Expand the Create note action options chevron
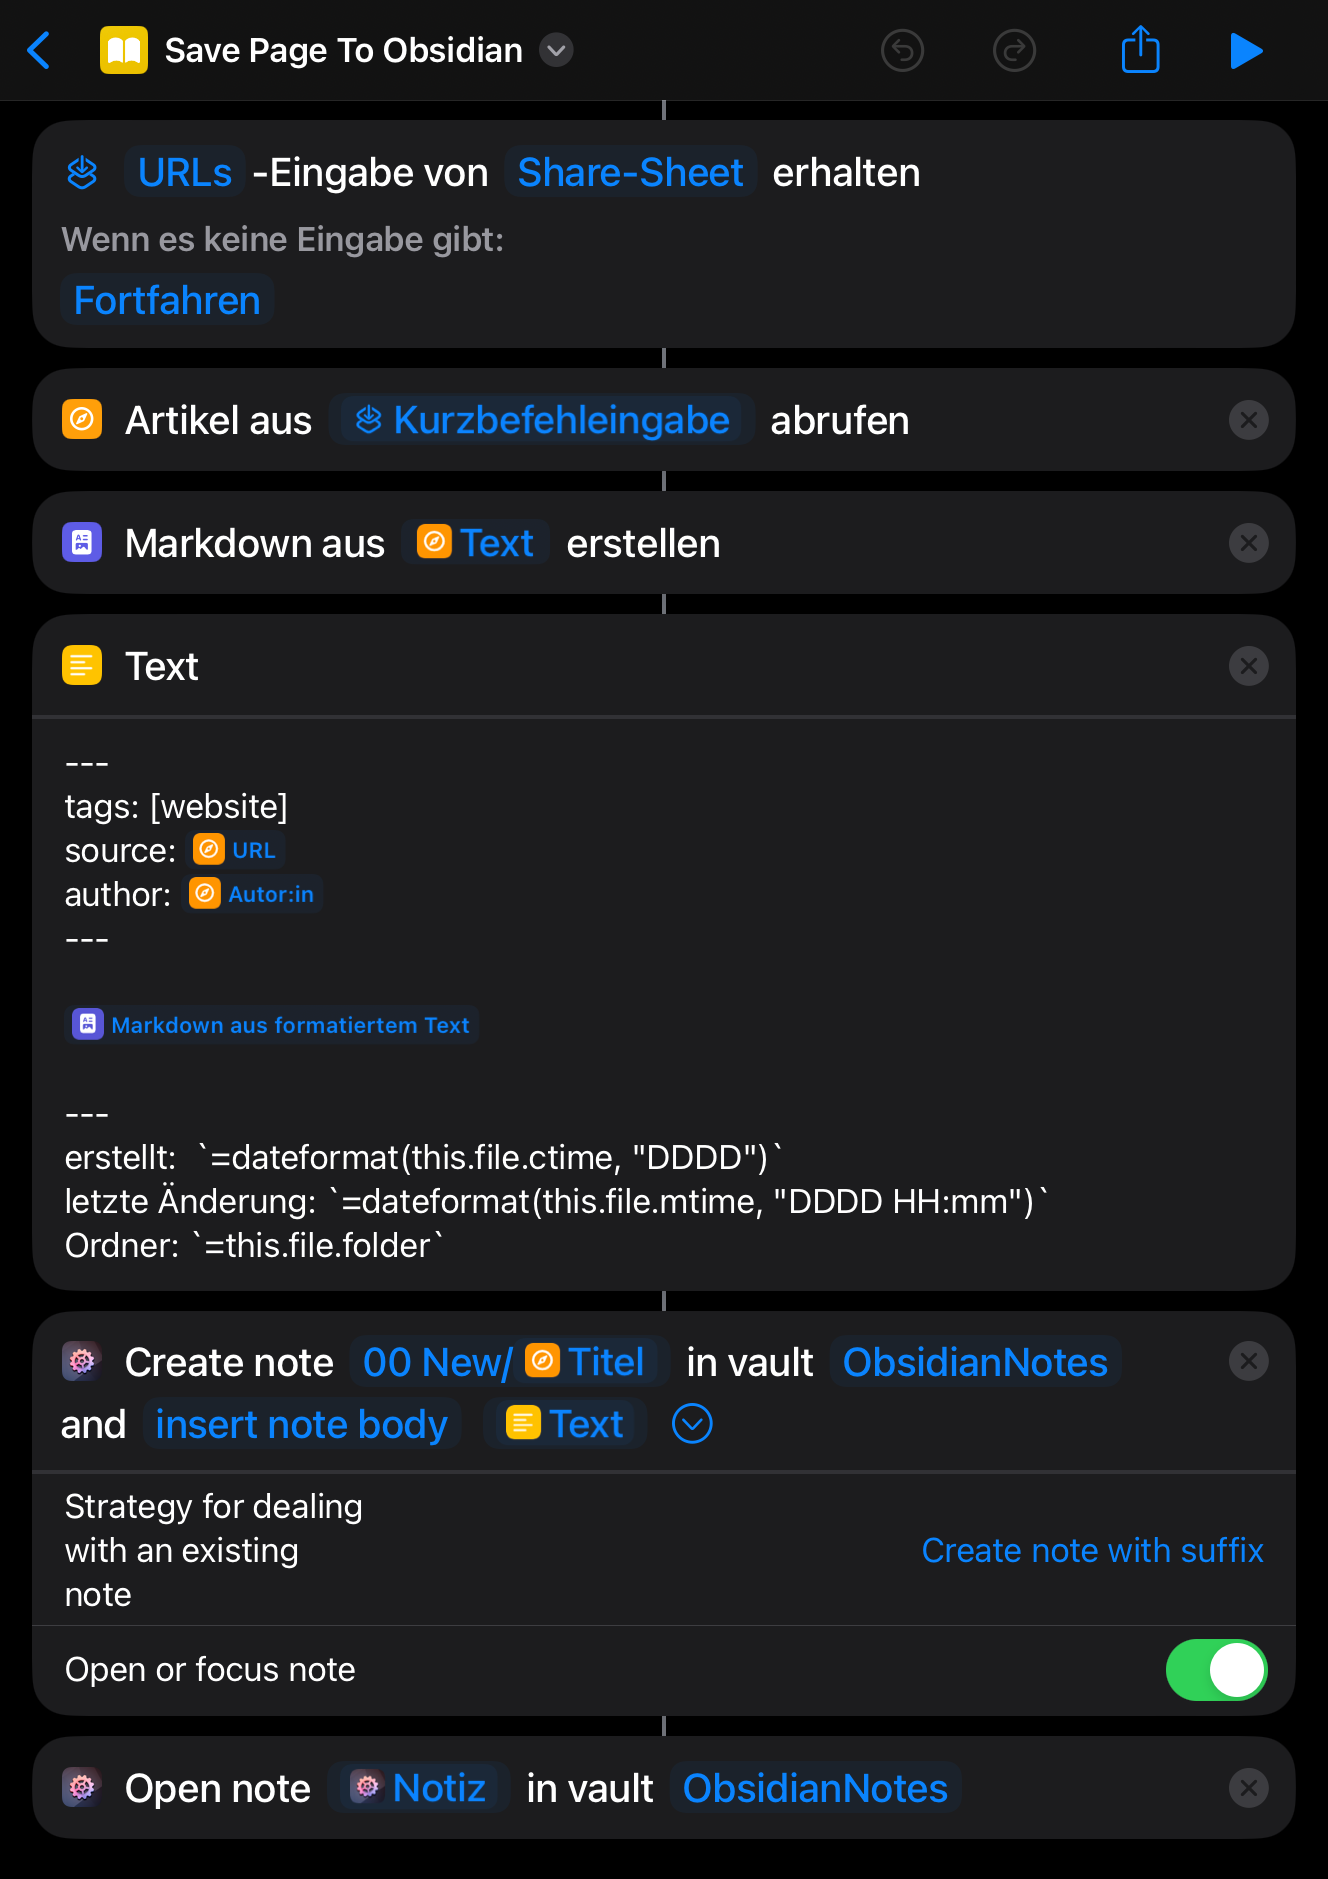The width and height of the screenshot is (1328, 1879). point(692,1423)
